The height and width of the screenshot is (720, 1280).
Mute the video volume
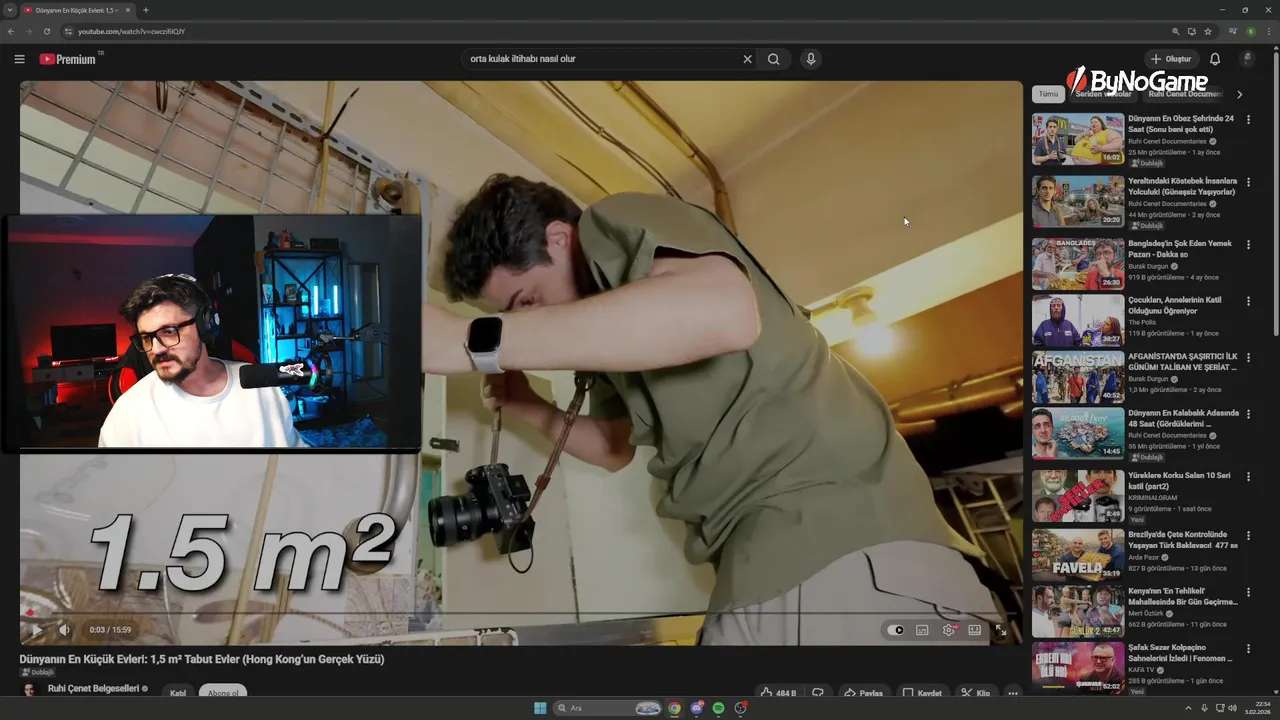[x=65, y=630]
